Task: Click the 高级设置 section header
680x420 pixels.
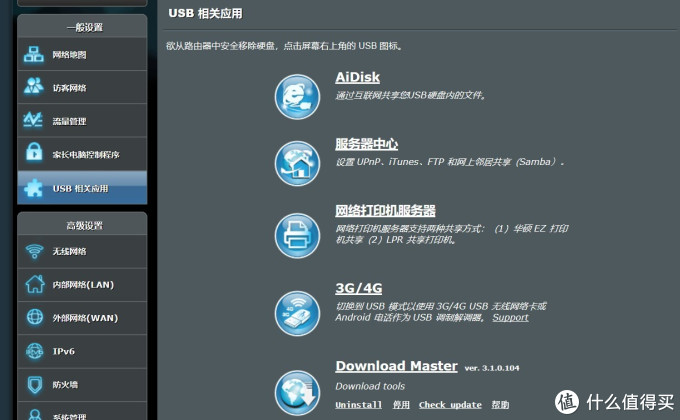Action: coord(85,225)
